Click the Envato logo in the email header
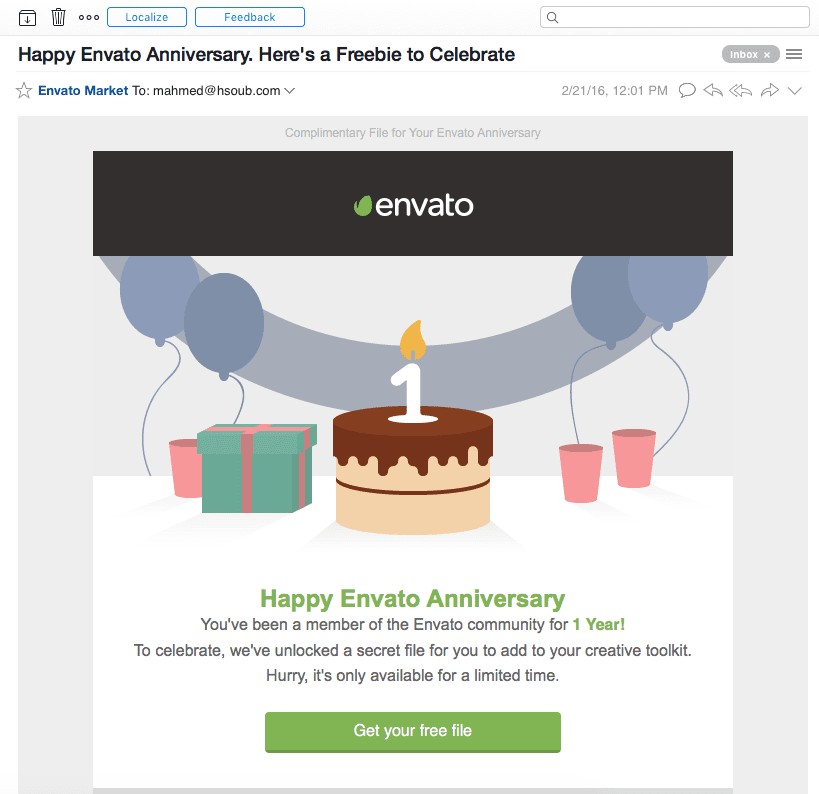The height and width of the screenshot is (794, 819). click(413, 205)
